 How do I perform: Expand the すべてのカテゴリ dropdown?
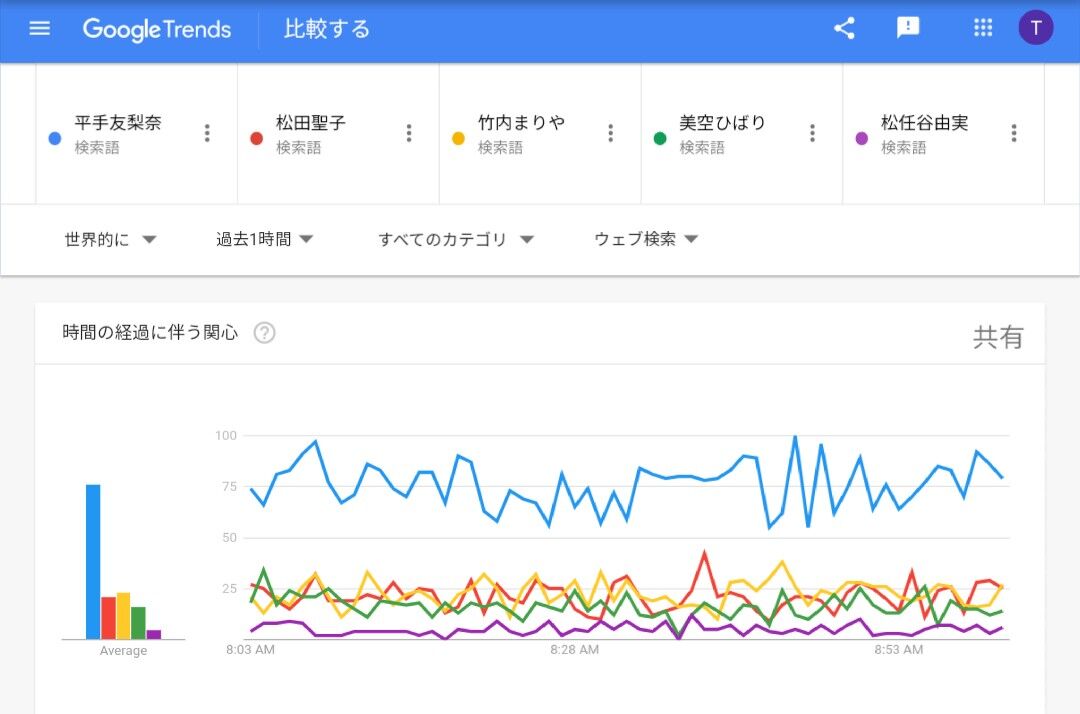tap(456, 239)
